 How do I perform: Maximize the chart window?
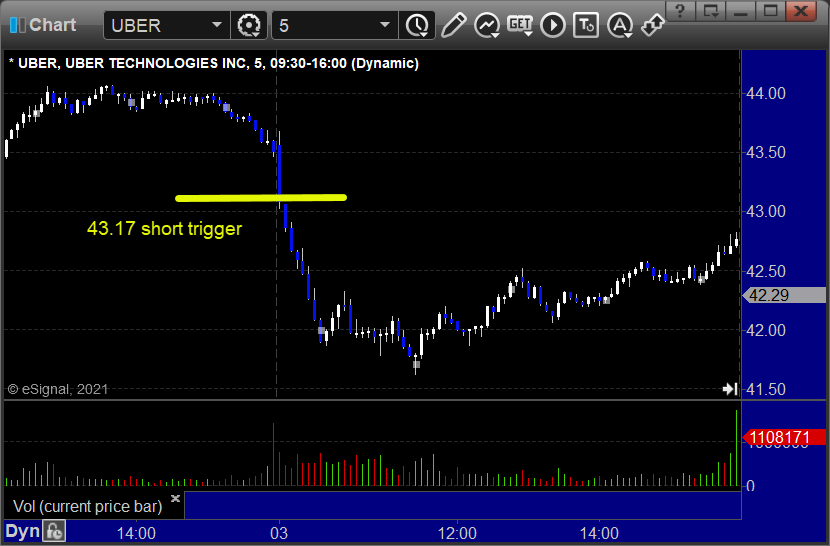coord(770,11)
